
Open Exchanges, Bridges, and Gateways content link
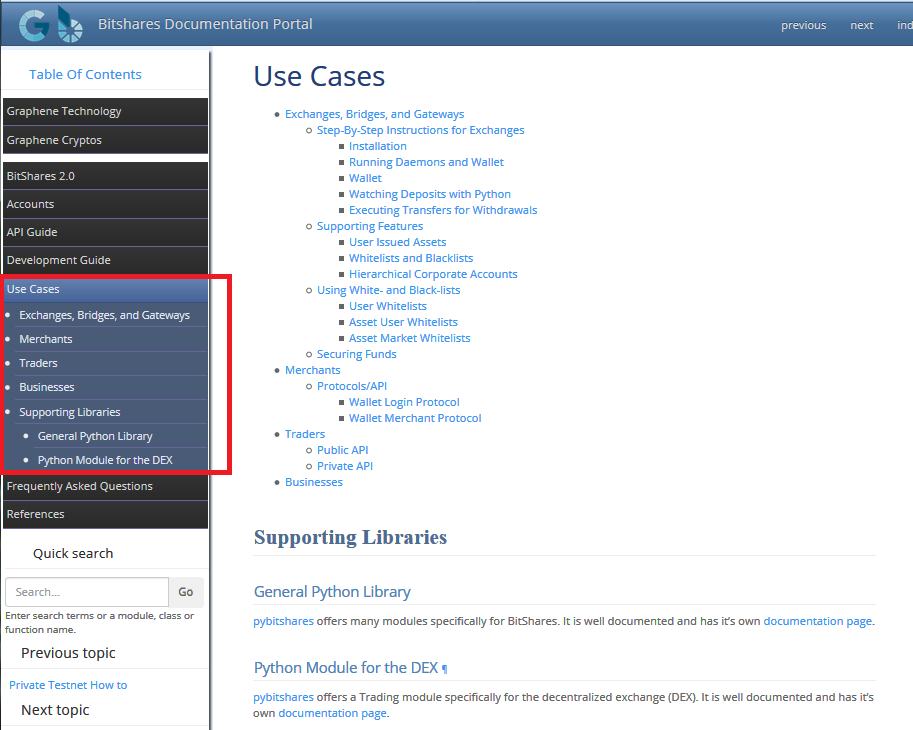point(374,114)
